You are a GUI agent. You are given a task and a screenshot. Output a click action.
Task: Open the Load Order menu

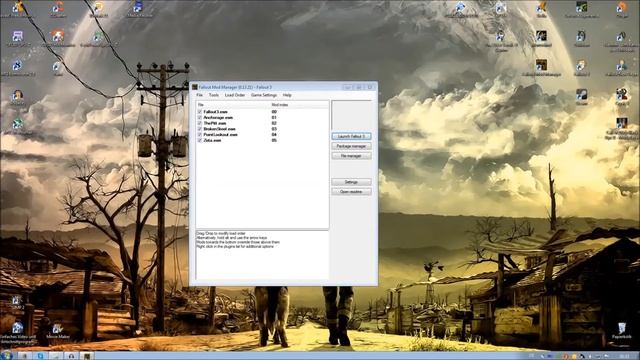coord(235,95)
